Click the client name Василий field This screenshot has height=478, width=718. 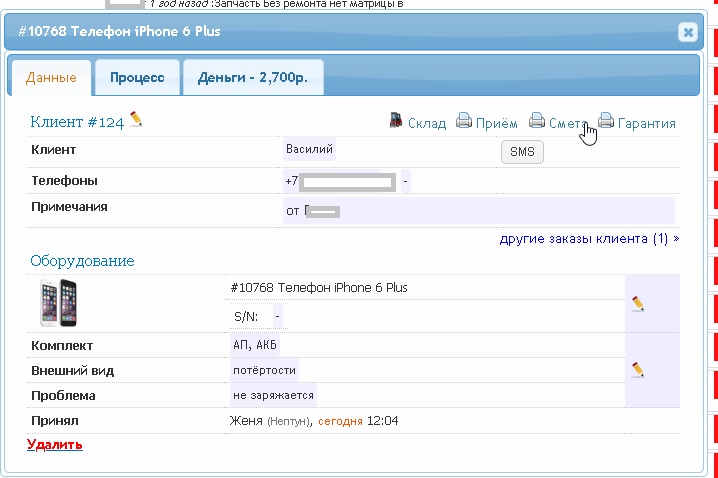(x=310, y=150)
